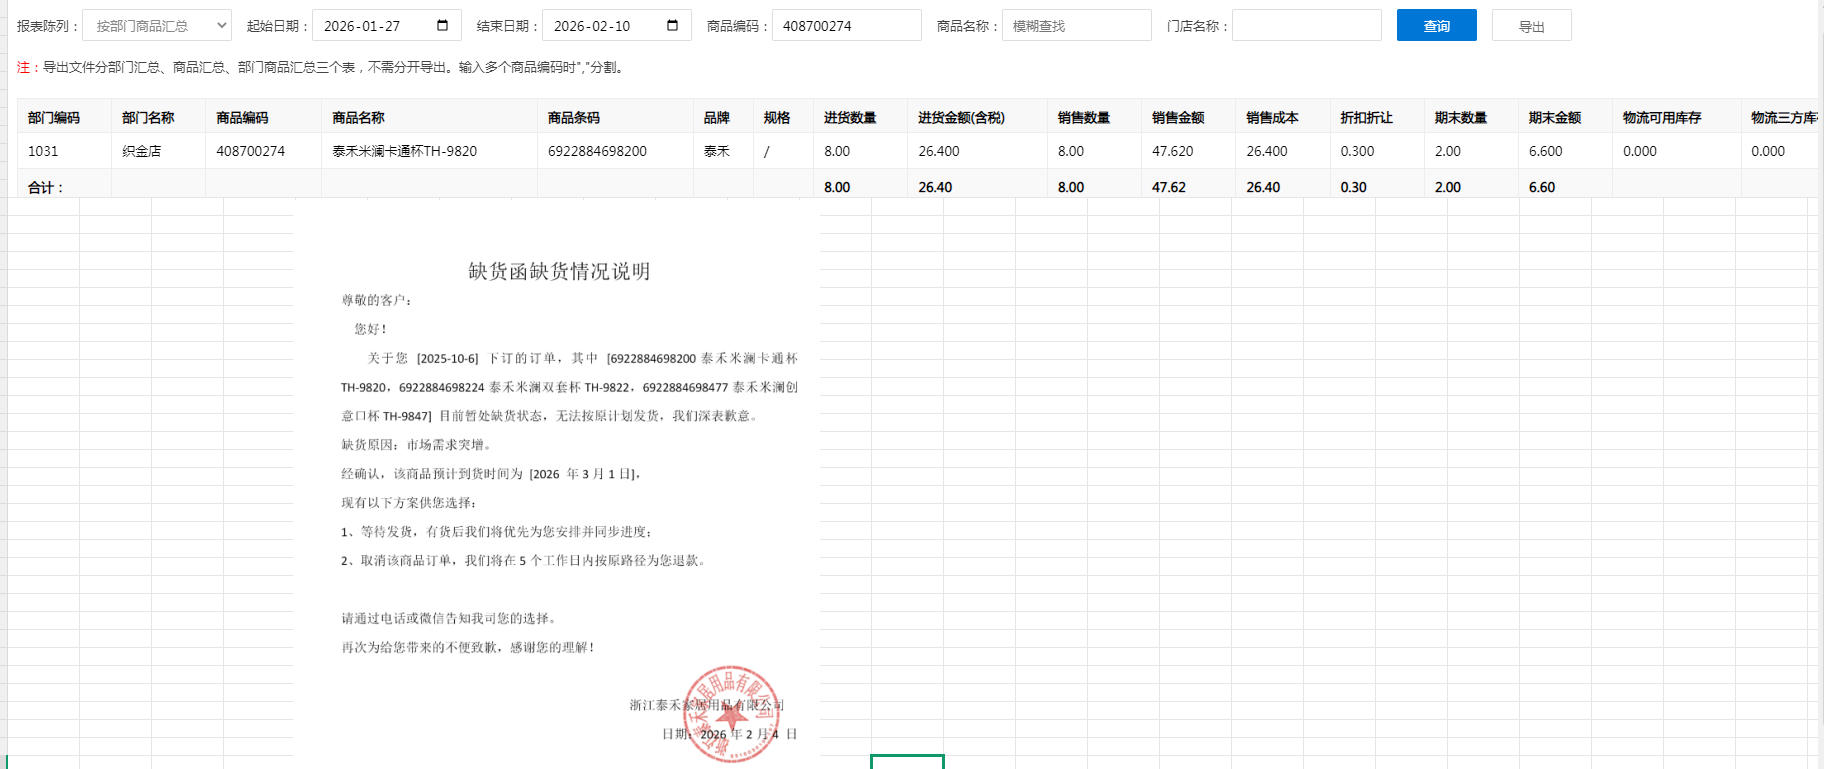This screenshot has height=769, width=1824.
Task: Click the blue 查询 button
Action: tap(1436, 26)
